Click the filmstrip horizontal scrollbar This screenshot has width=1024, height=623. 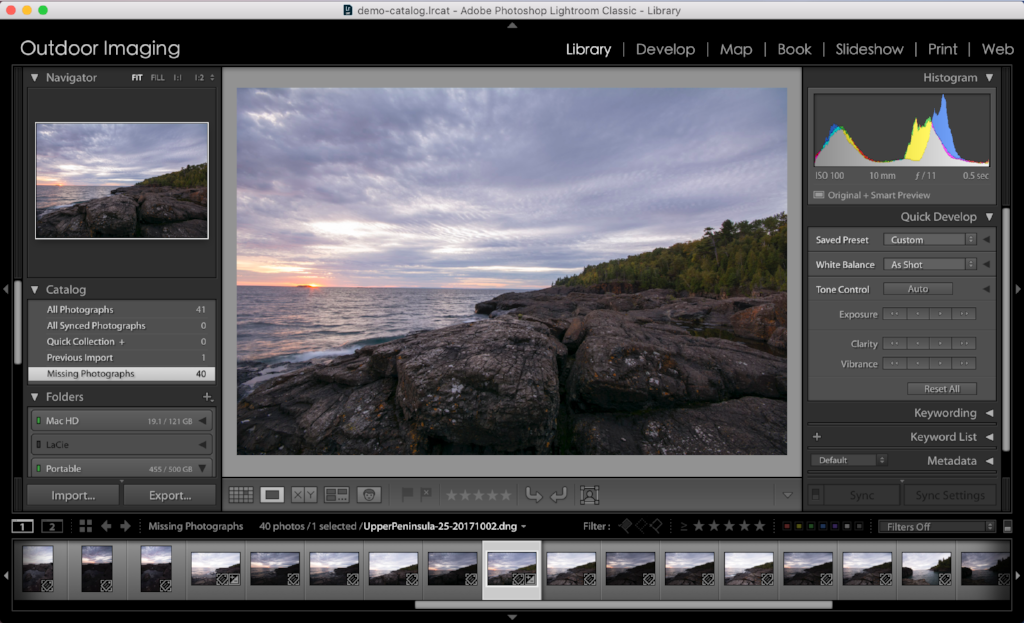[623, 605]
